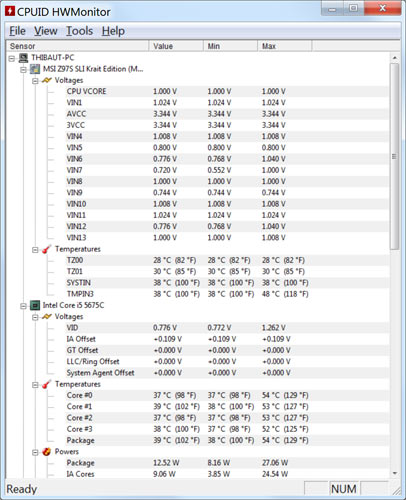The image size is (406, 500).
Task: Collapse the MSI Z97S SLI Krait Edition node
Action: point(23,70)
